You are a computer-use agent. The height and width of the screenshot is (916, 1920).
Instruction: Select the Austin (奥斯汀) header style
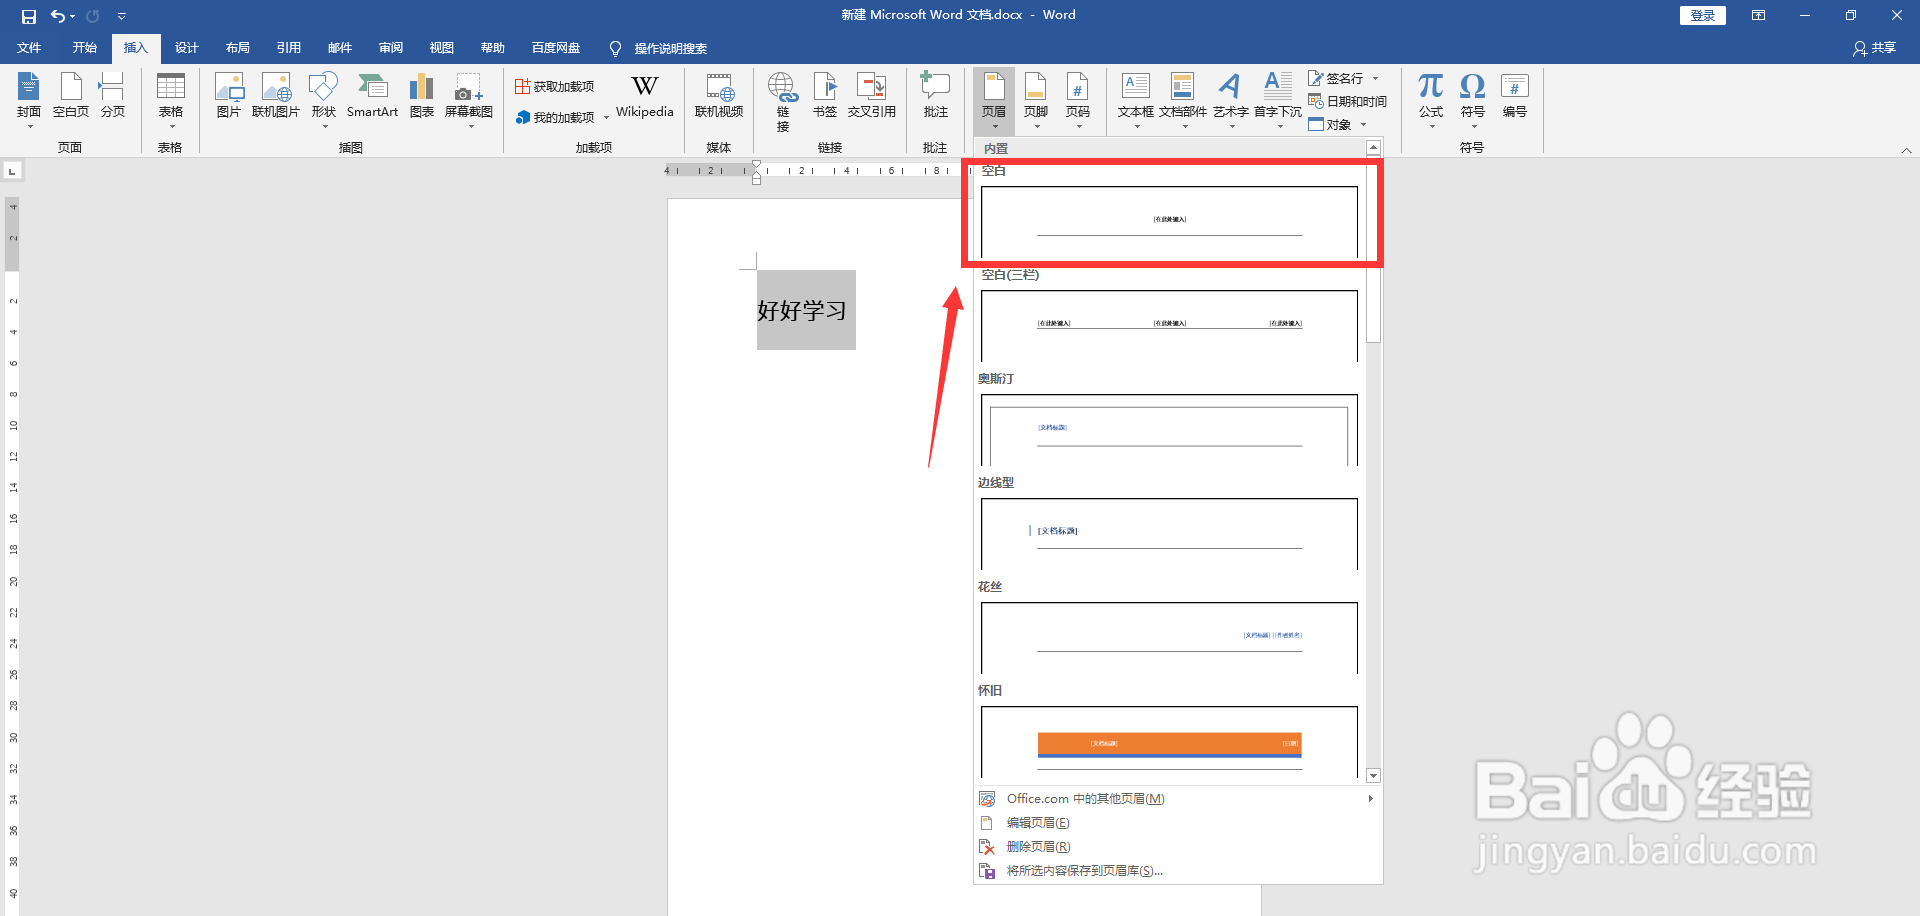coord(1169,430)
